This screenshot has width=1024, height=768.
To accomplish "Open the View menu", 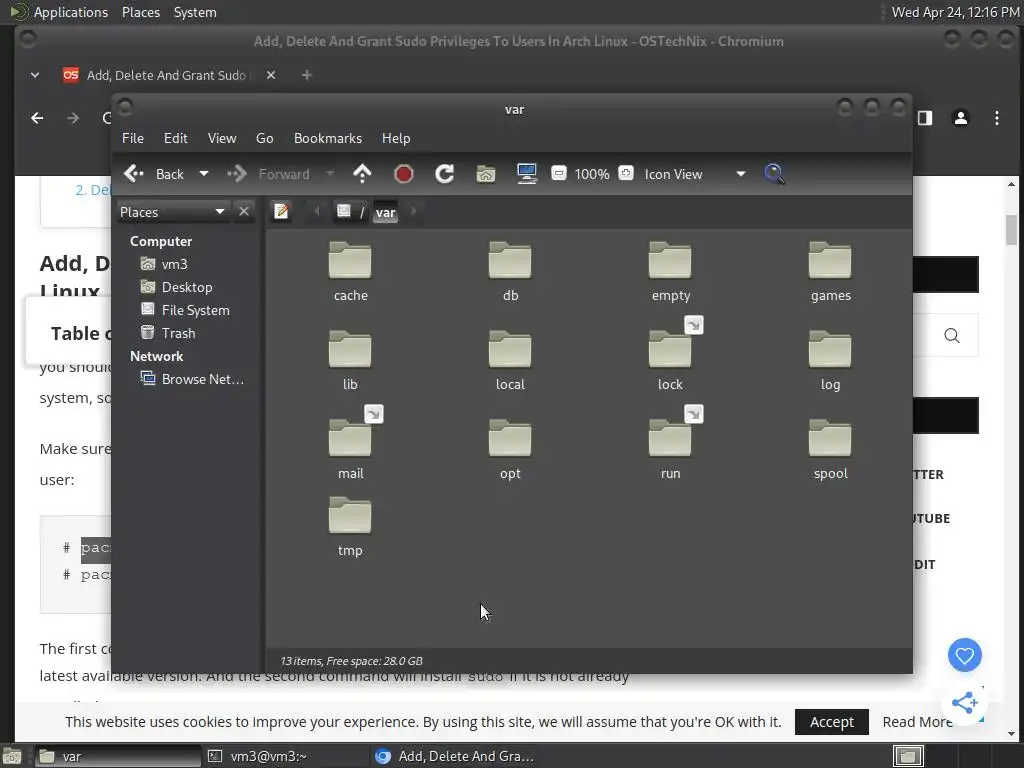I will tap(222, 138).
